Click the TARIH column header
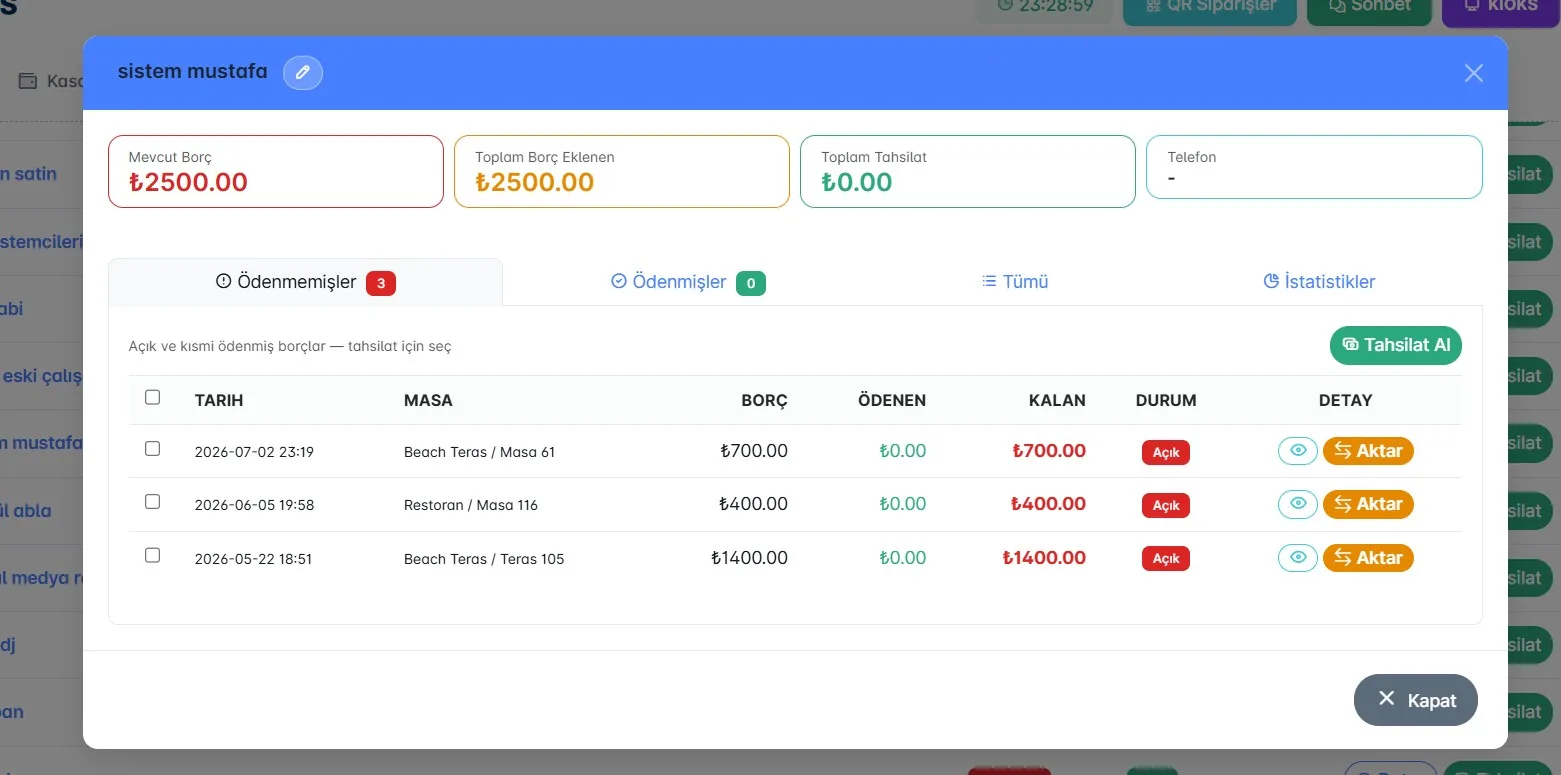 219,400
